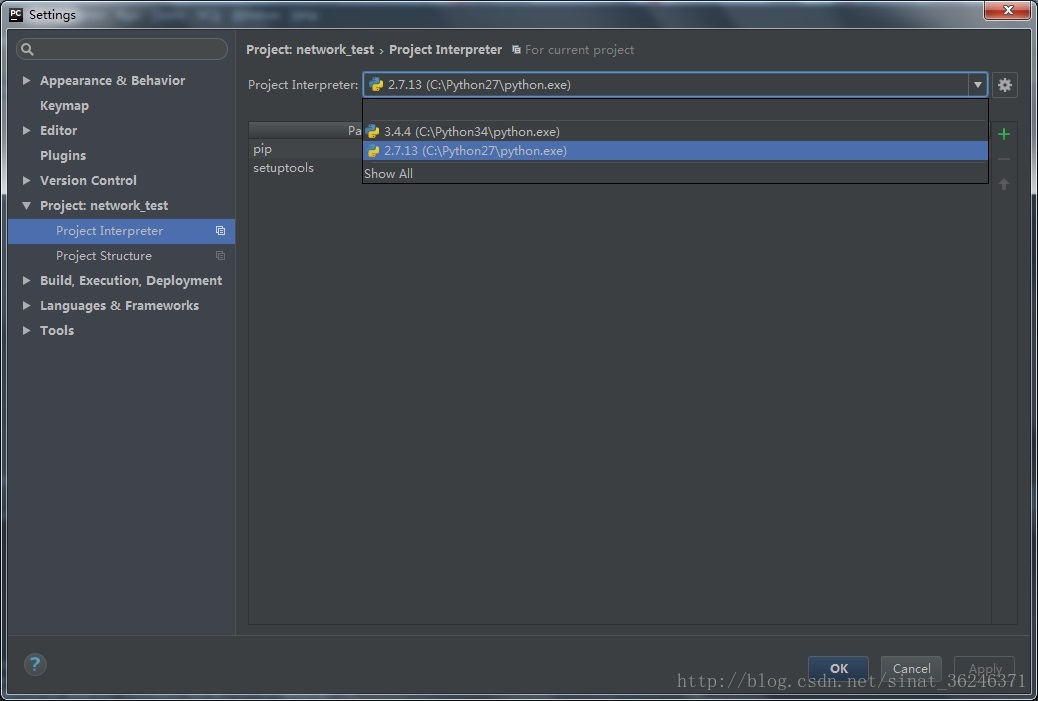Open the Keymap settings page

coord(64,105)
